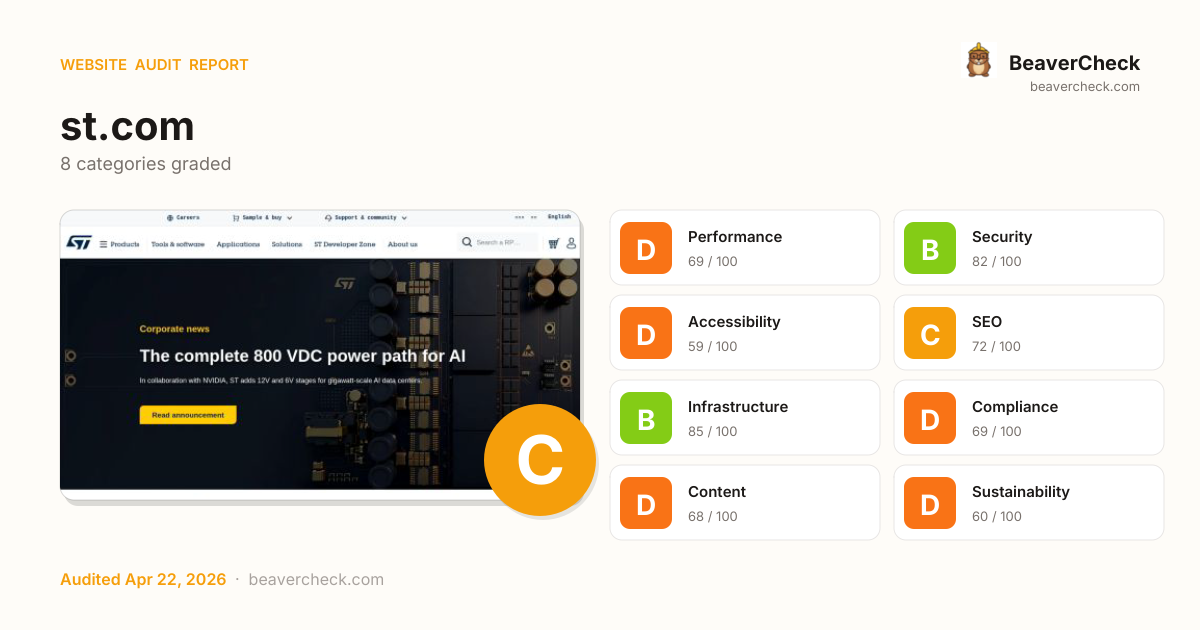The height and width of the screenshot is (630, 1200).
Task: Click the Read announcement button
Action: pyautogui.click(x=188, y=415)
